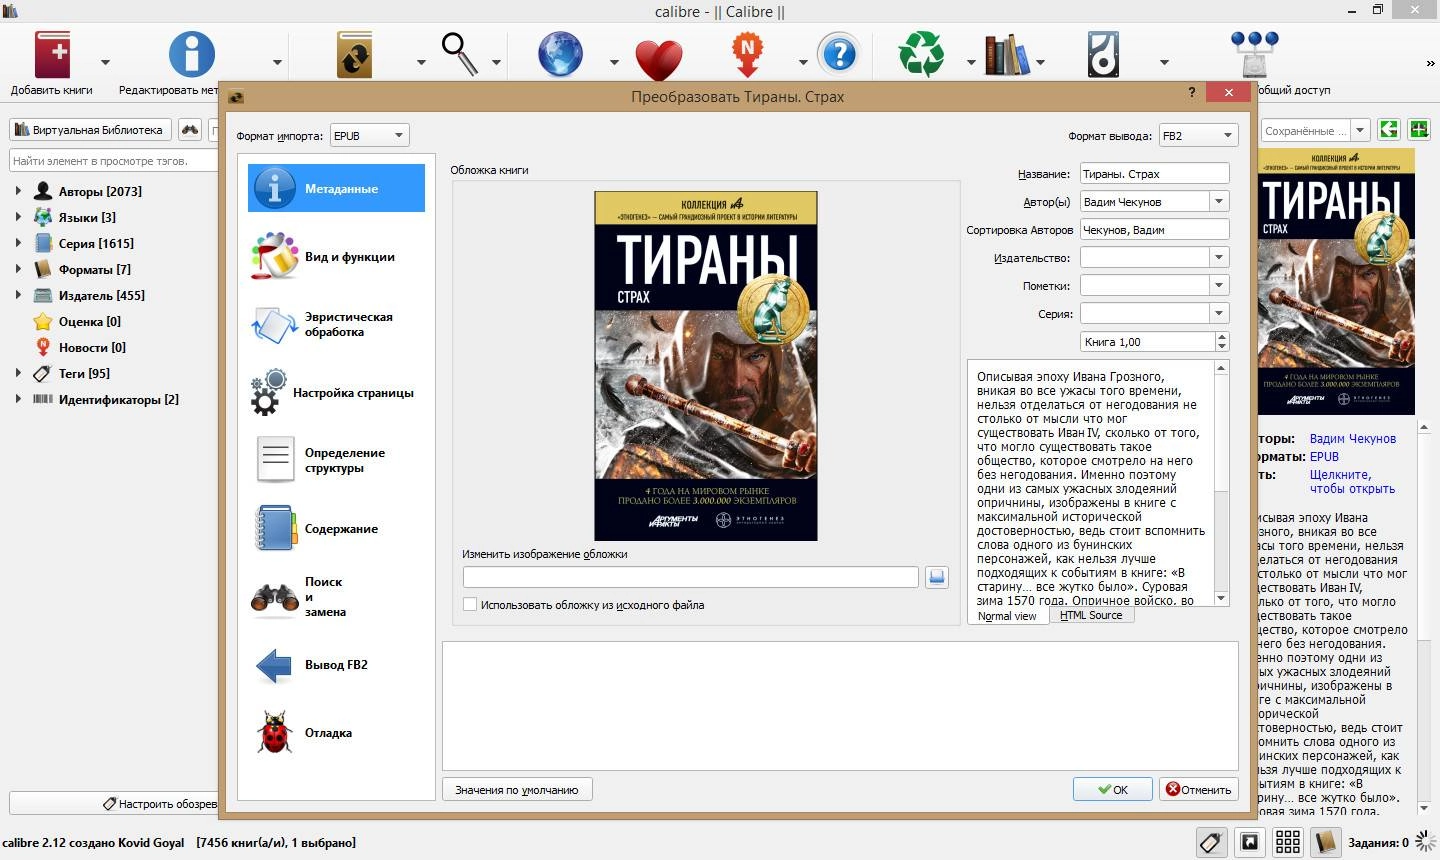
Task: Click the Виртуальная Библиотека button
Action: [90, 130]
